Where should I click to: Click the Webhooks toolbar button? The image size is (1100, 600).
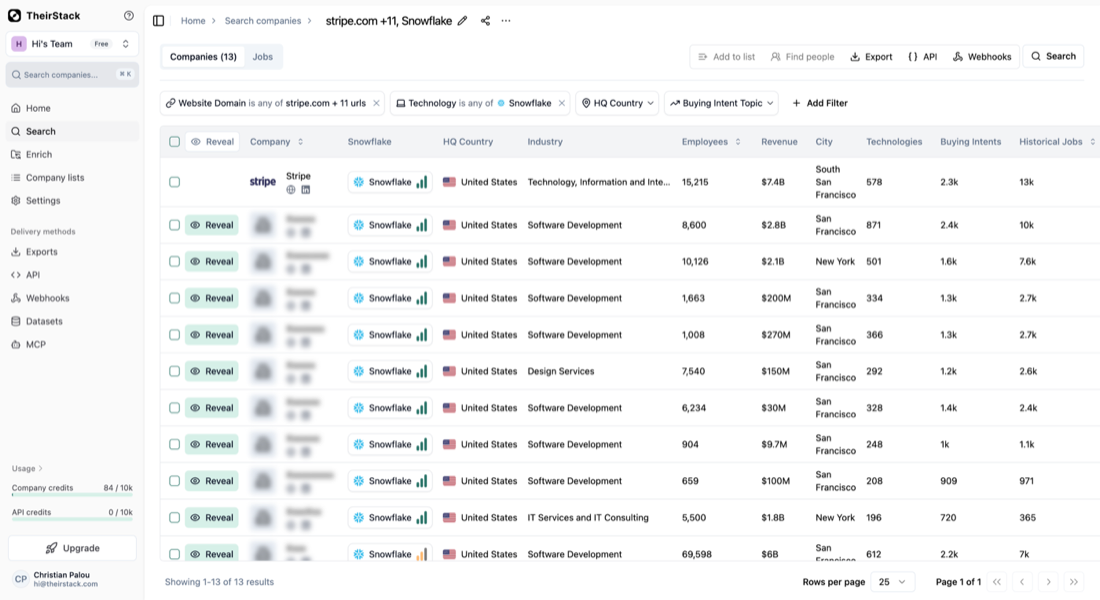click(981, 57)
